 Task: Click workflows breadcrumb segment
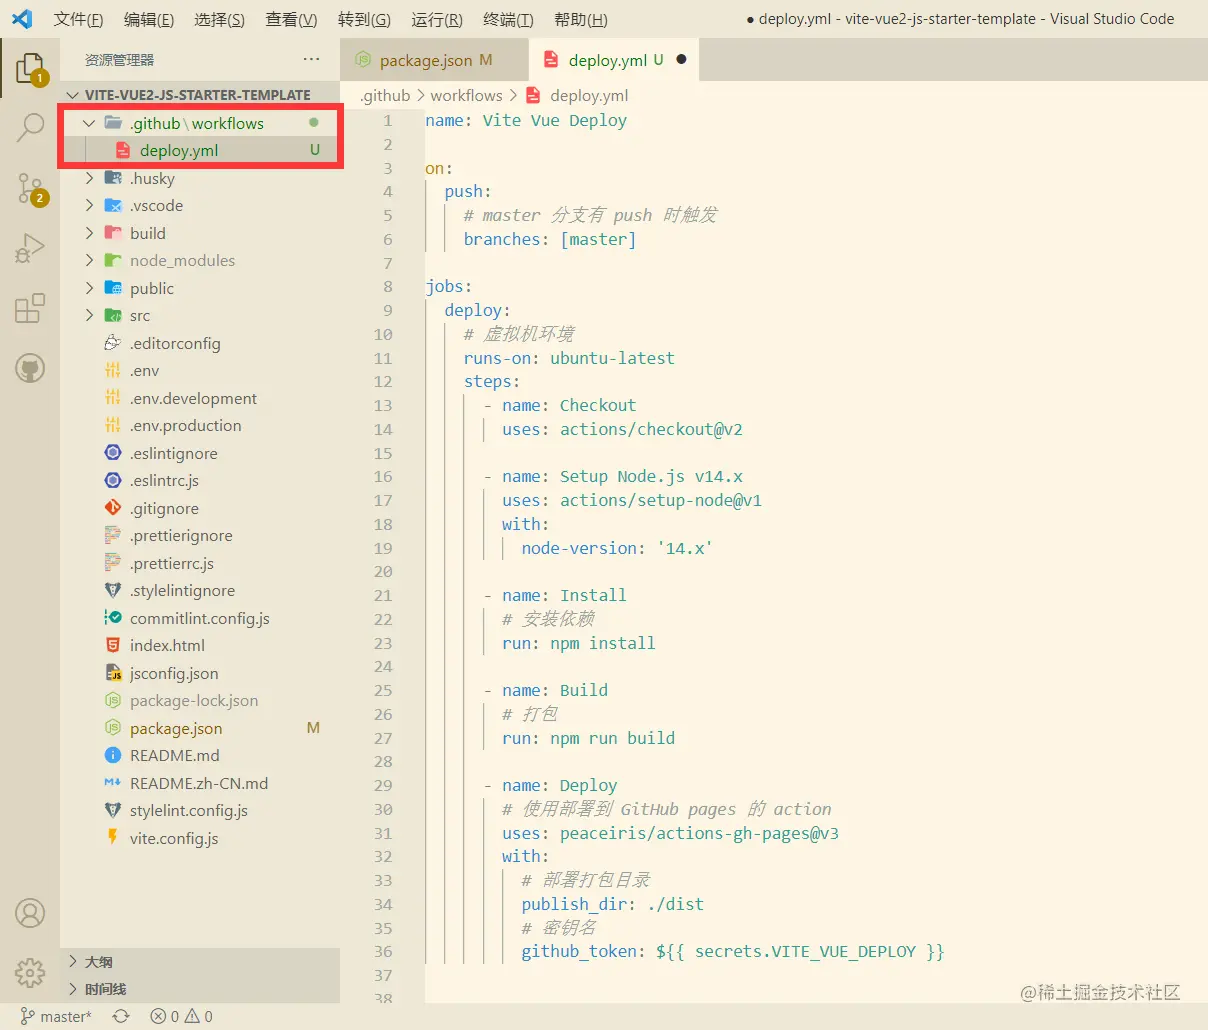(466, 95)
